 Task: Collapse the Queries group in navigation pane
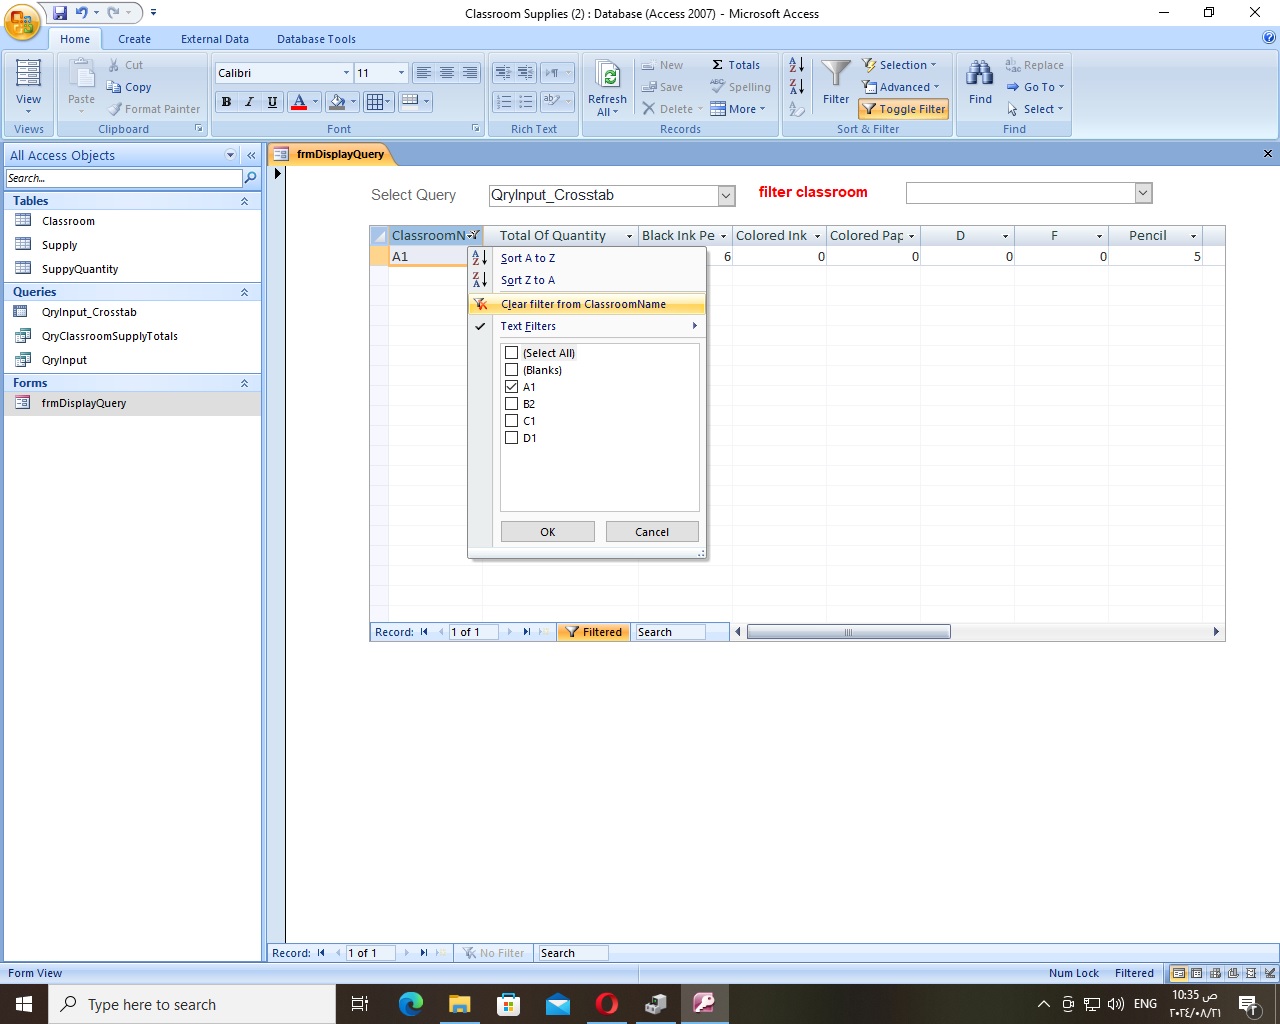[244, 292]
